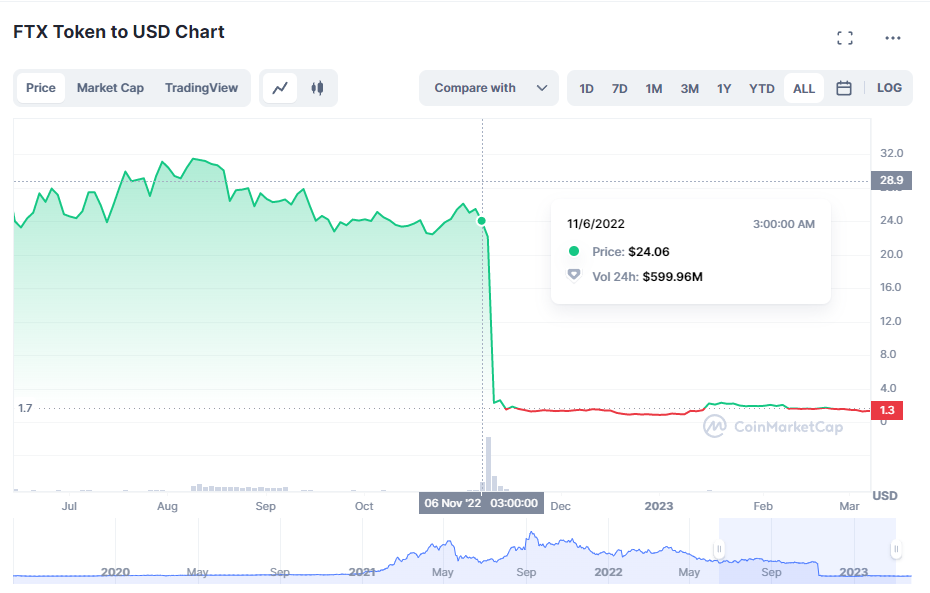Switch to candlestick chart icon

(x=318, y=88)
